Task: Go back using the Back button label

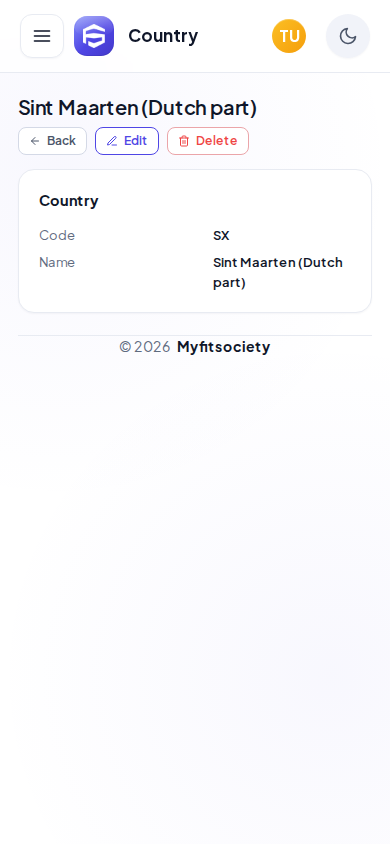Action: (x=61, y=140)
